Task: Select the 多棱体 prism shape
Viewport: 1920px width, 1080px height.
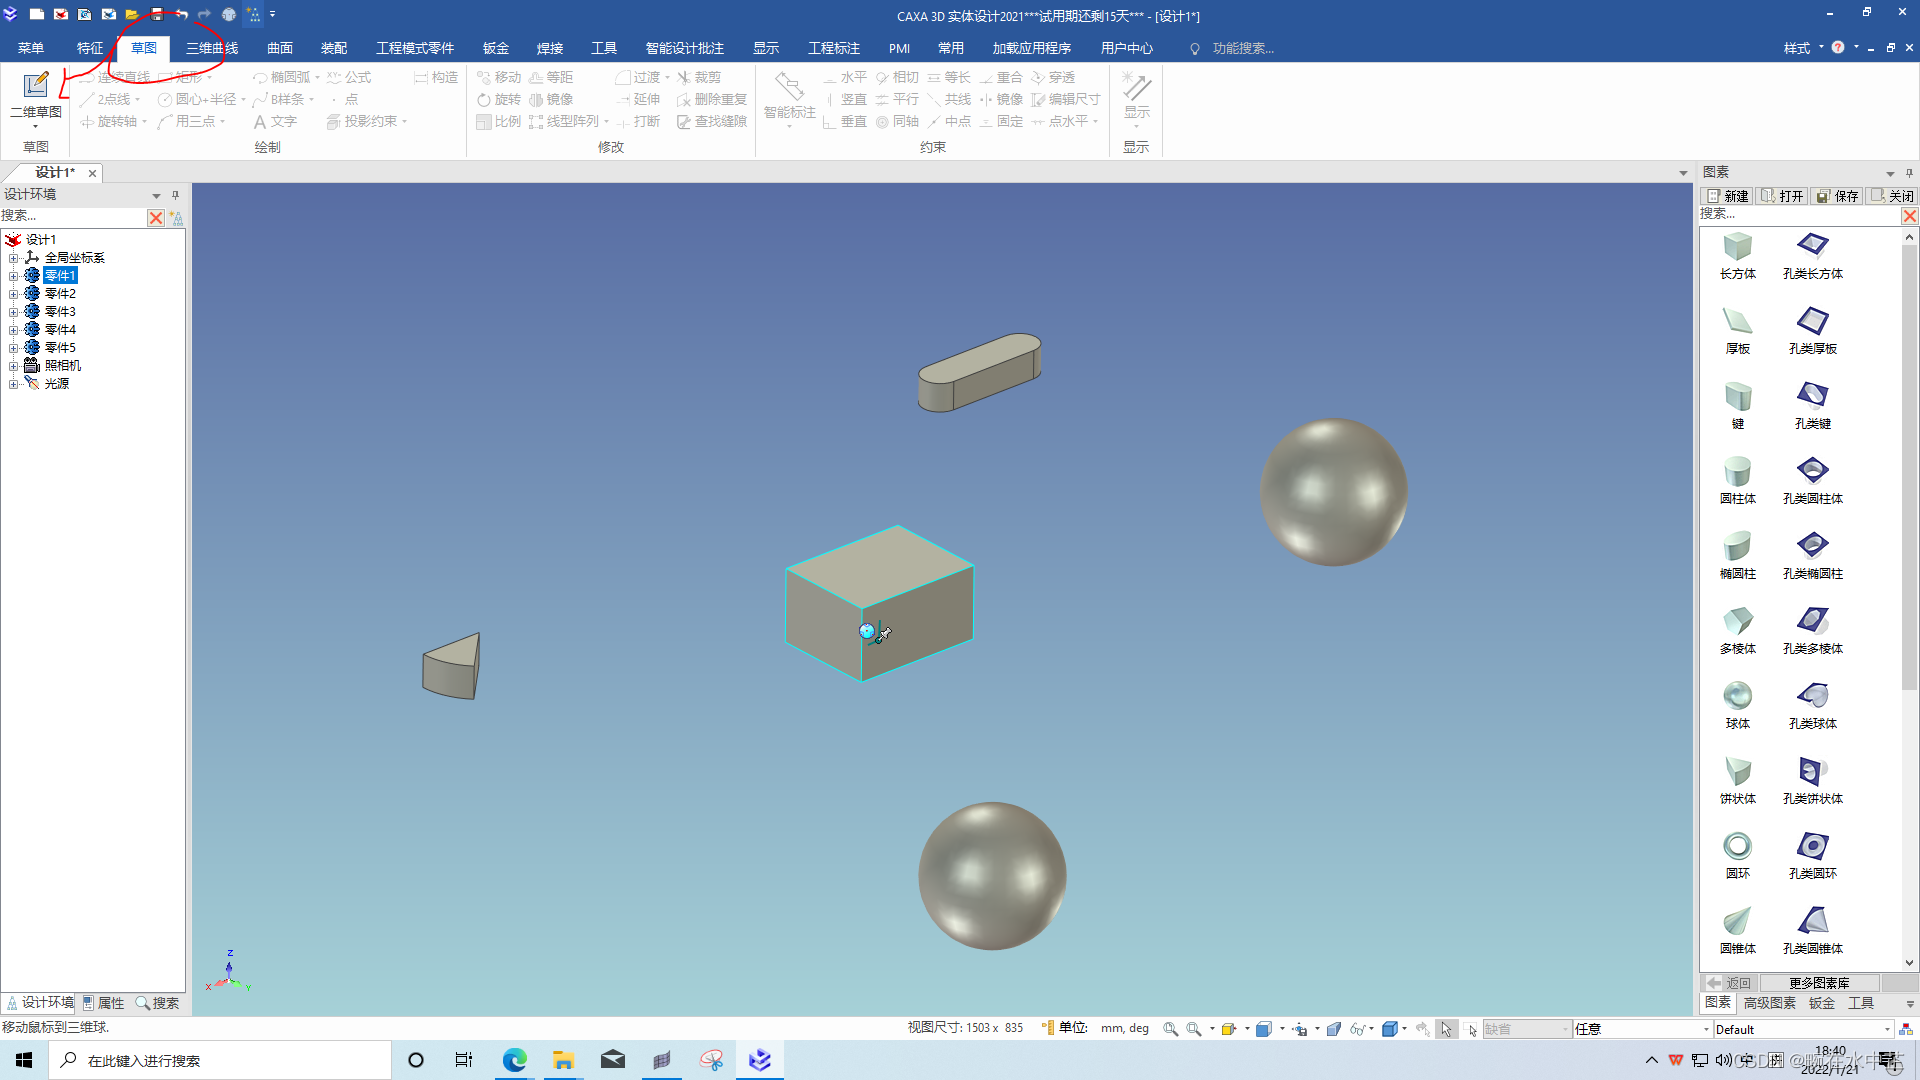Action: tap(1737, 622)
